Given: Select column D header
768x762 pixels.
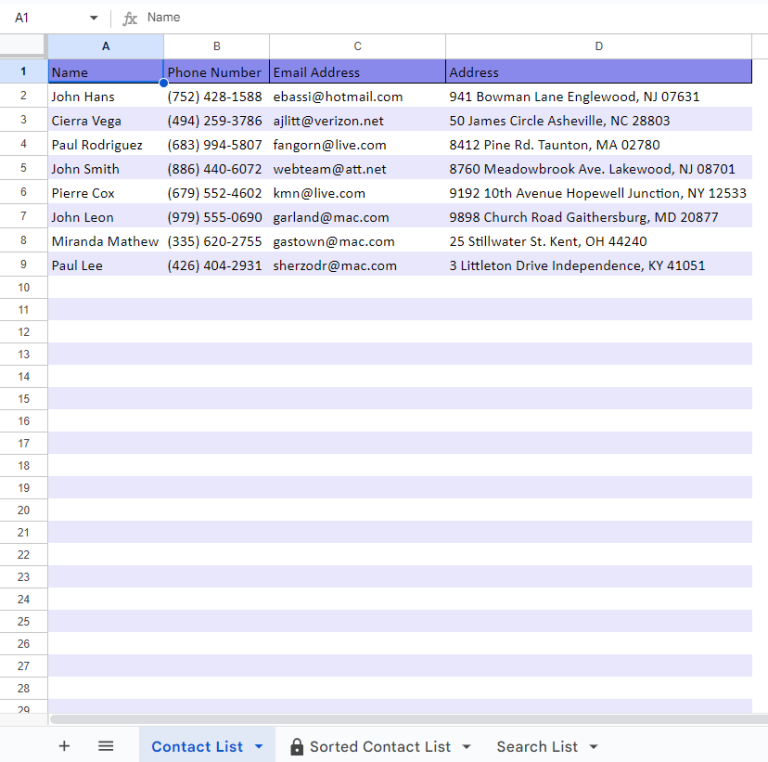Looking at the screenshot, I should 599,47.
